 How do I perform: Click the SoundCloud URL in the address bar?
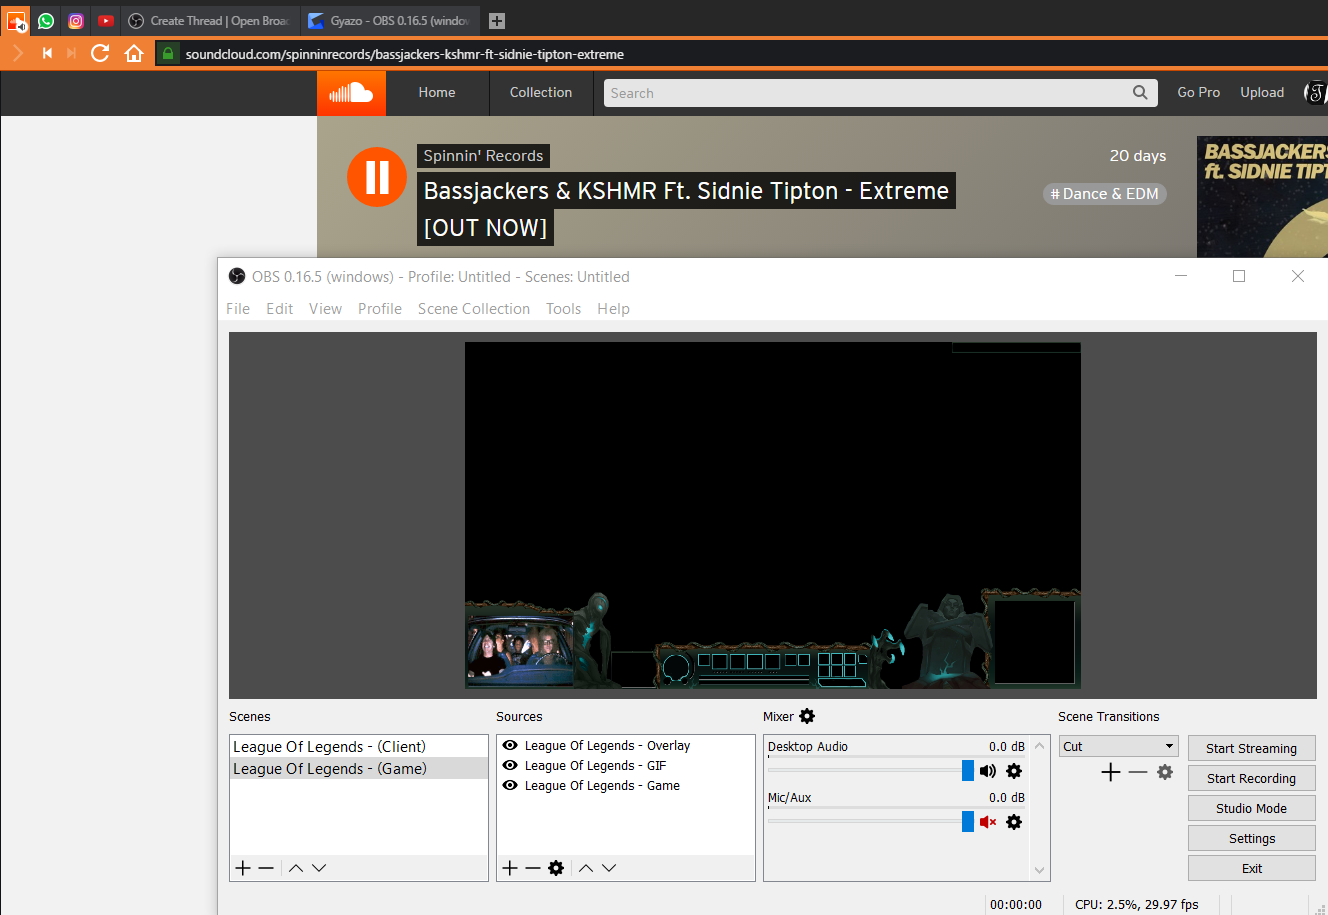click(x=404, y=54)
